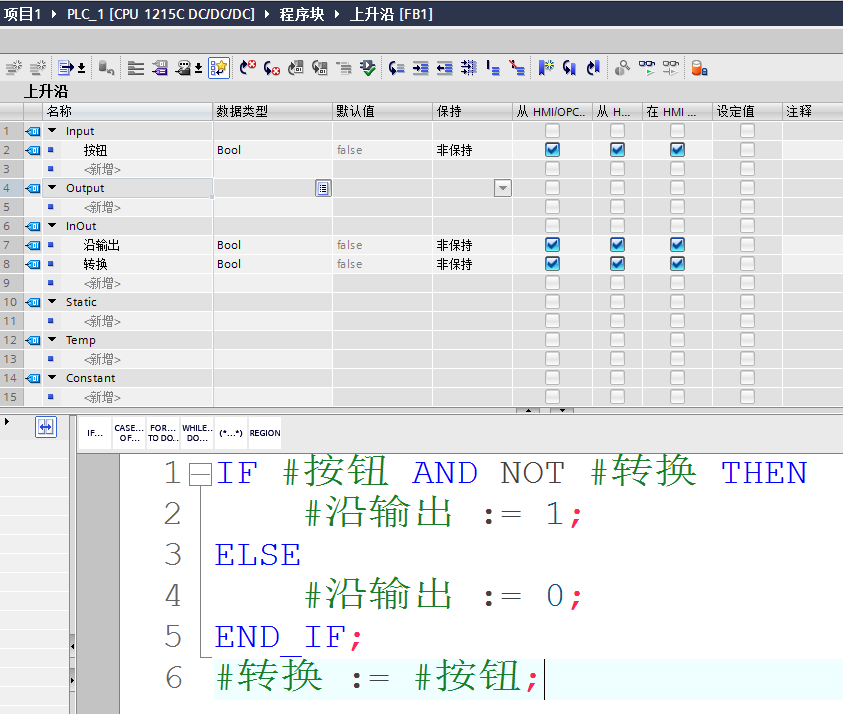Uncheck HMI/OPC access for 按钮 row
843x714 pixels.
552,150
